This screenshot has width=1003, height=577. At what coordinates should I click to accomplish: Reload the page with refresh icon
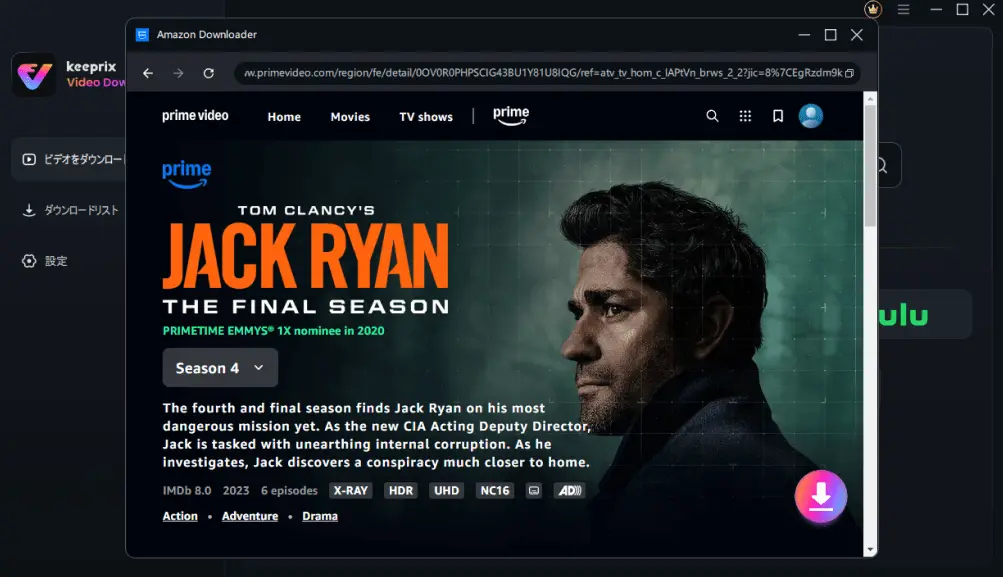(x=208, y=73)
